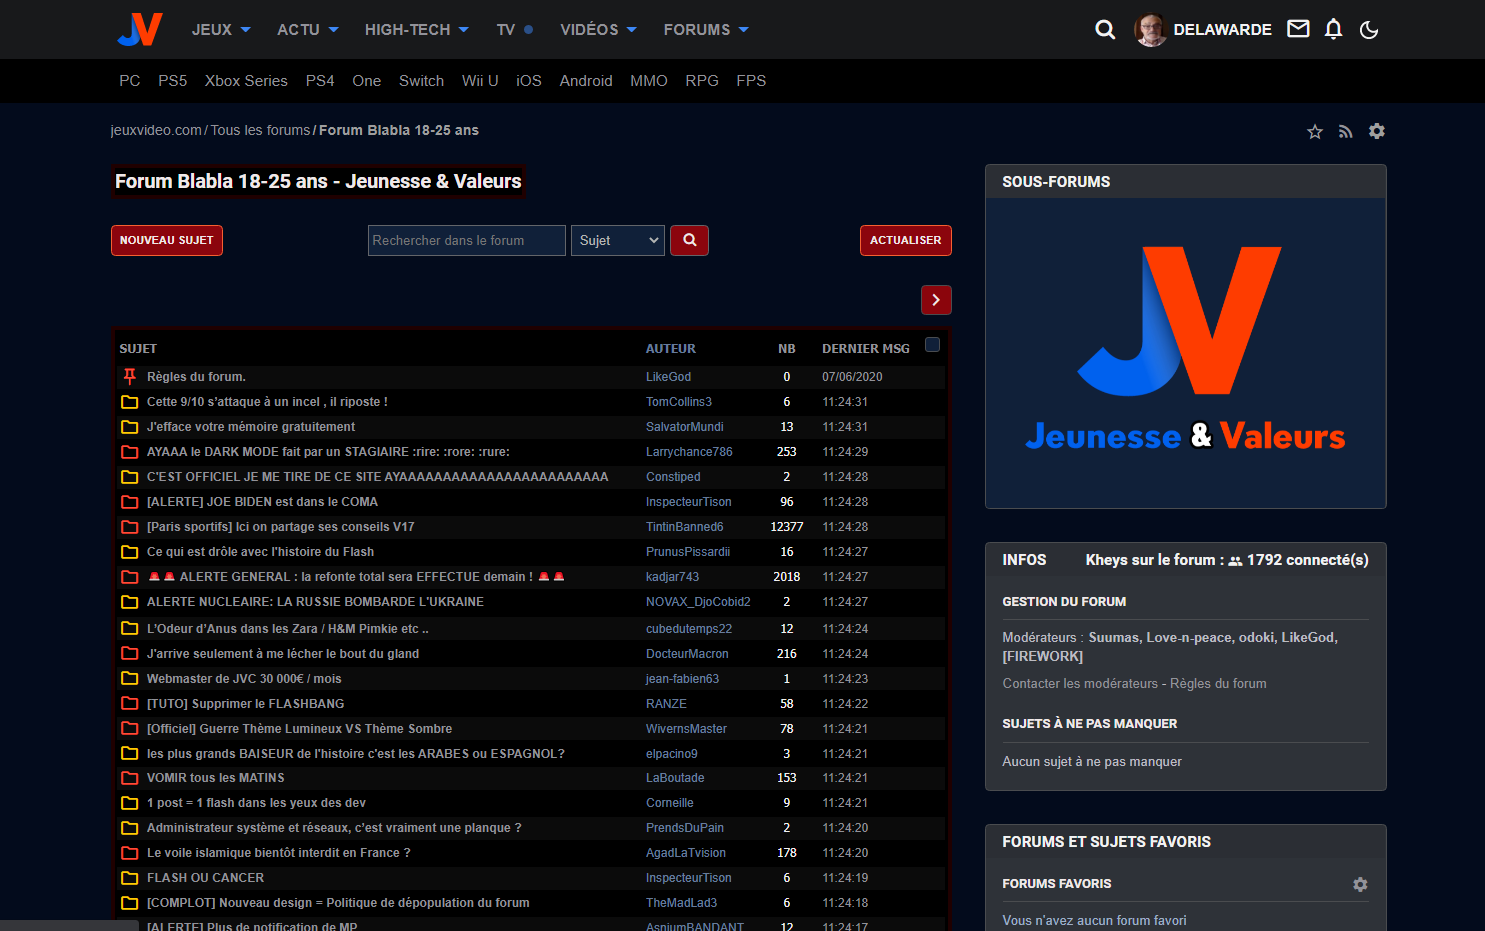Submit forum search with red magnifier button
This screenshot has width=1485, height=931.
tap(689, 240)
